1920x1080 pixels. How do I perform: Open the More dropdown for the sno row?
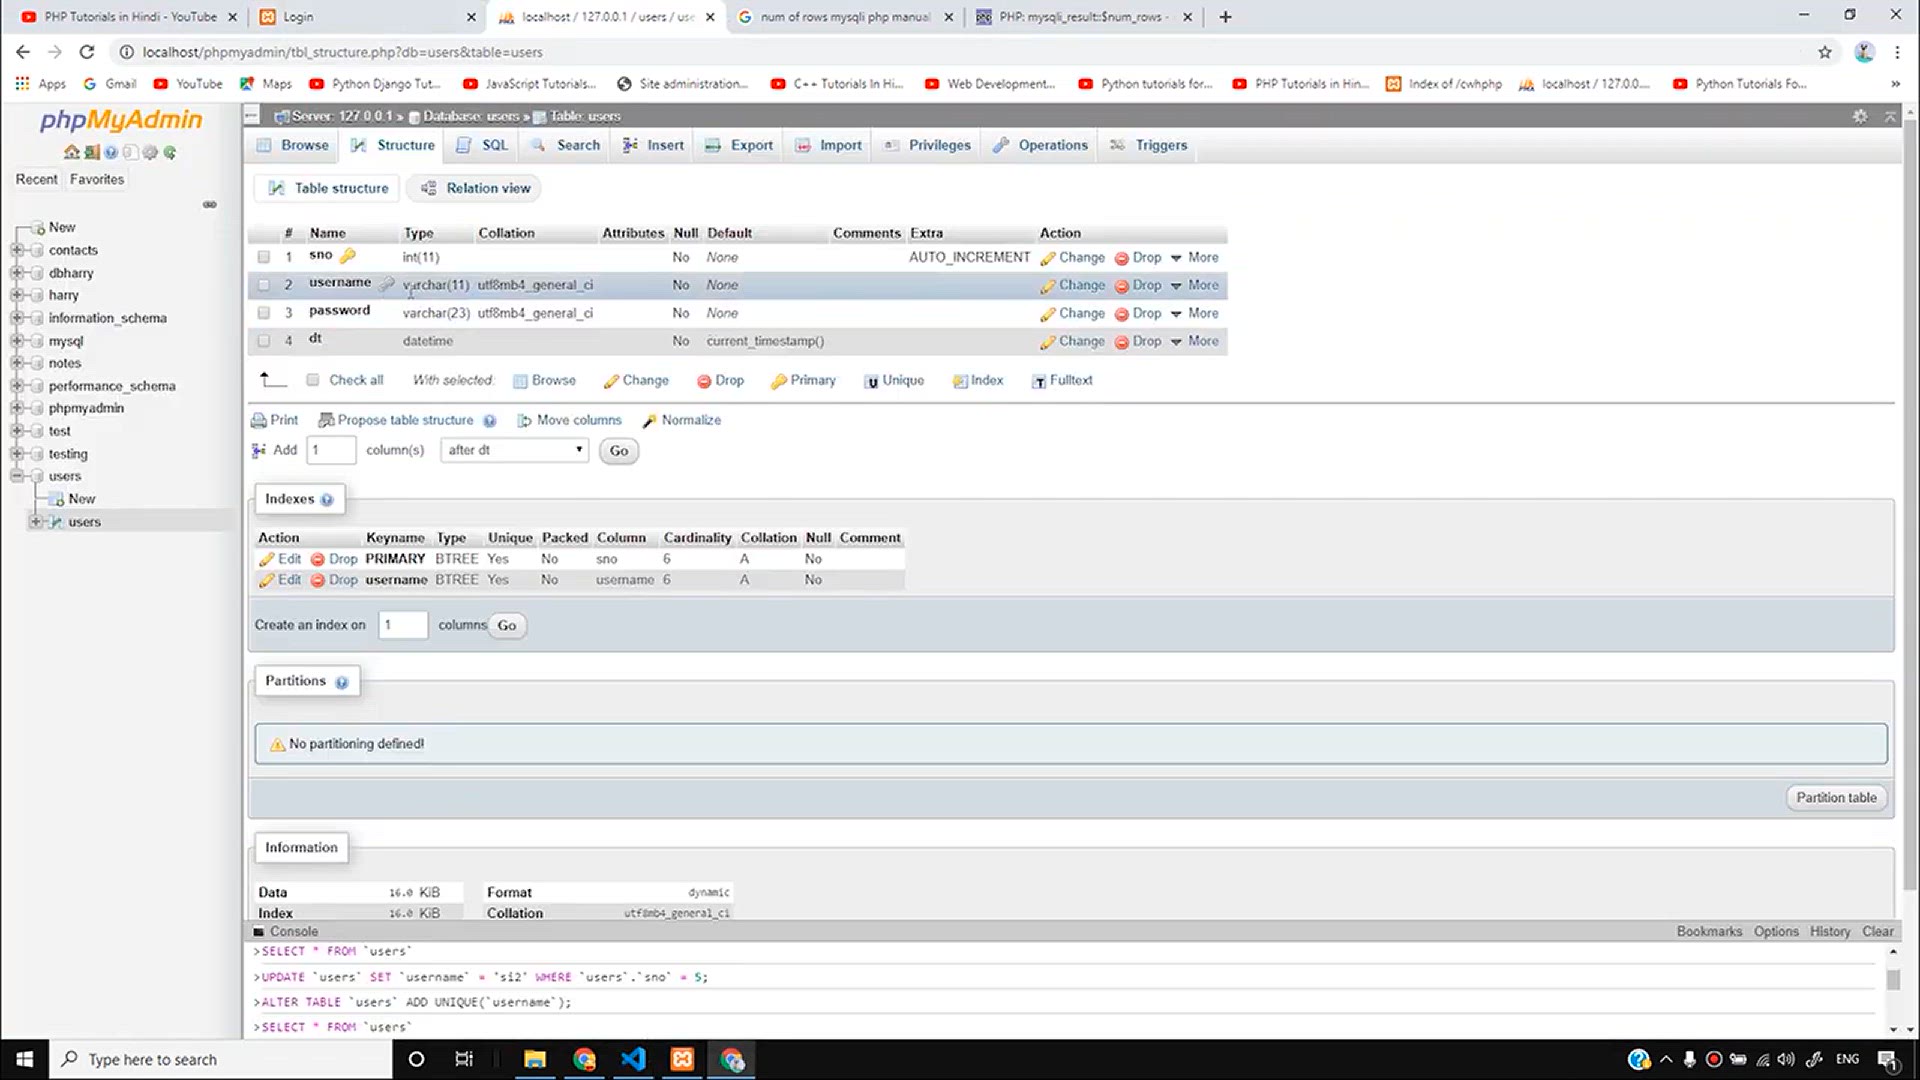tap(1195, 257)
